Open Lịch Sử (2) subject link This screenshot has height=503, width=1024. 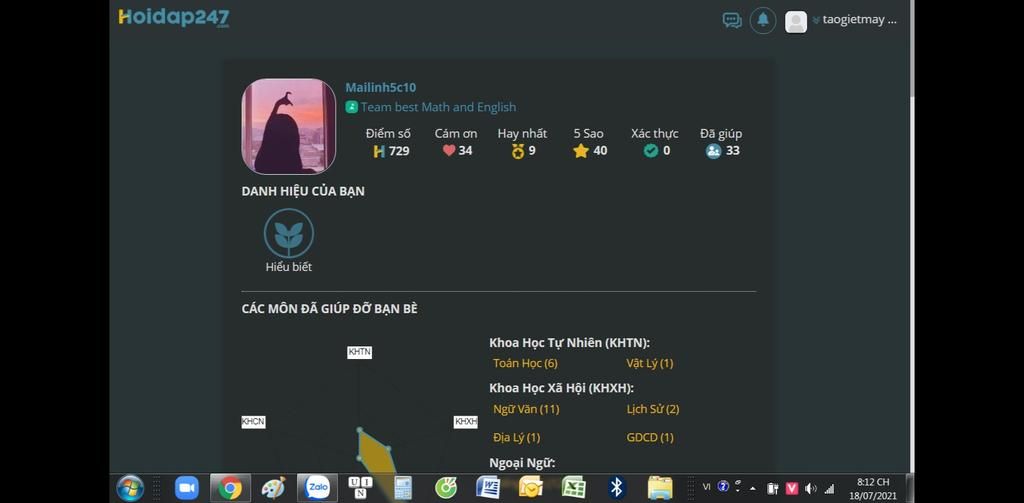[653, 410]
